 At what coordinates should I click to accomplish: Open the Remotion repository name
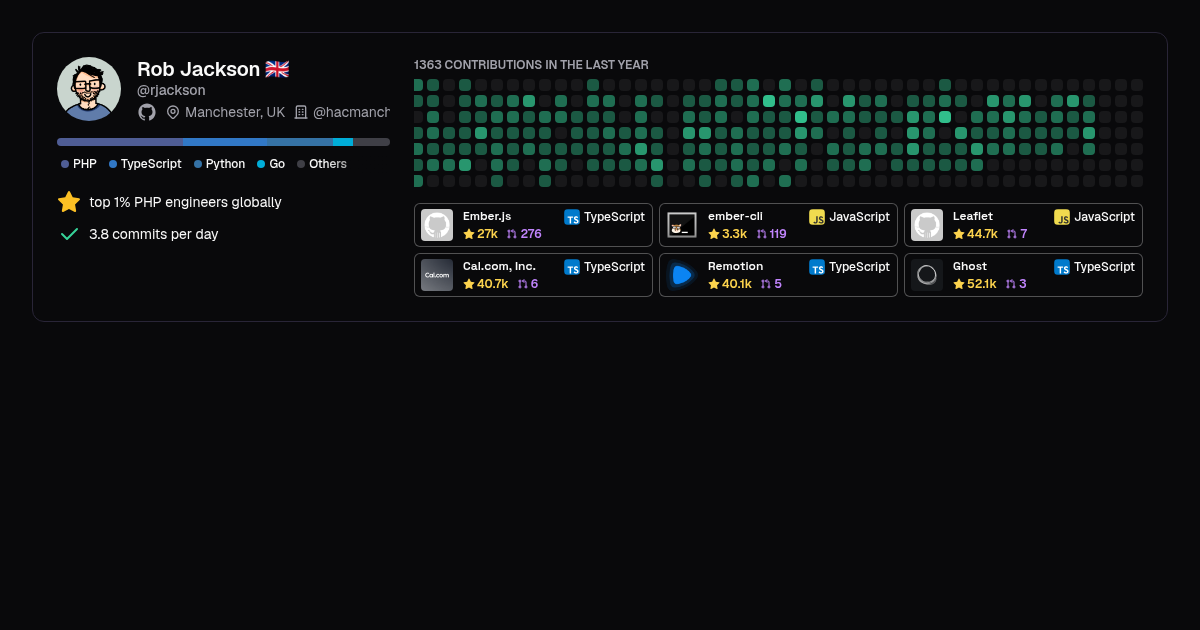[x=736, y=266]
